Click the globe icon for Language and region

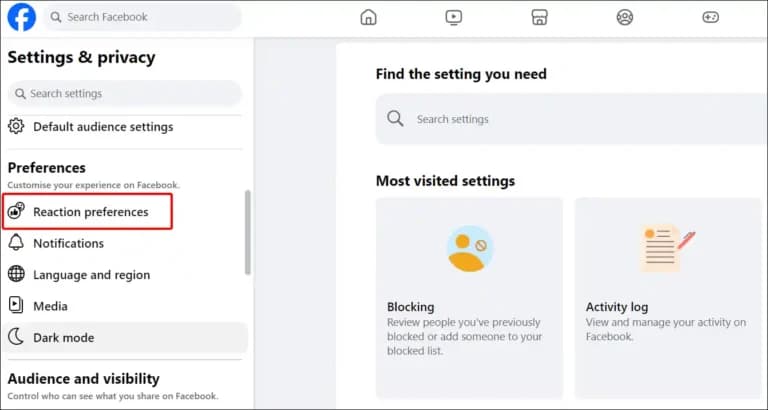click(x=16, y=274)
